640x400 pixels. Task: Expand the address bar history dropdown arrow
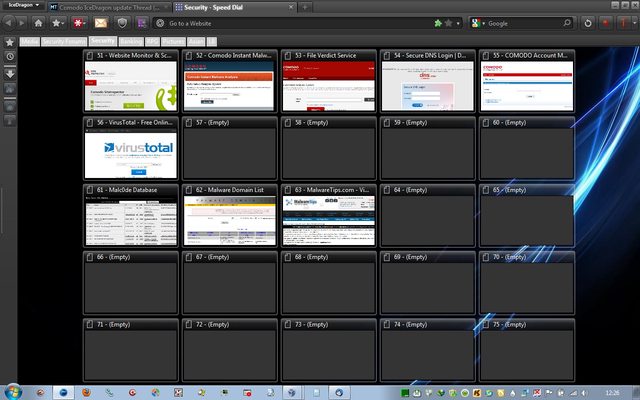tap(458, 23)
